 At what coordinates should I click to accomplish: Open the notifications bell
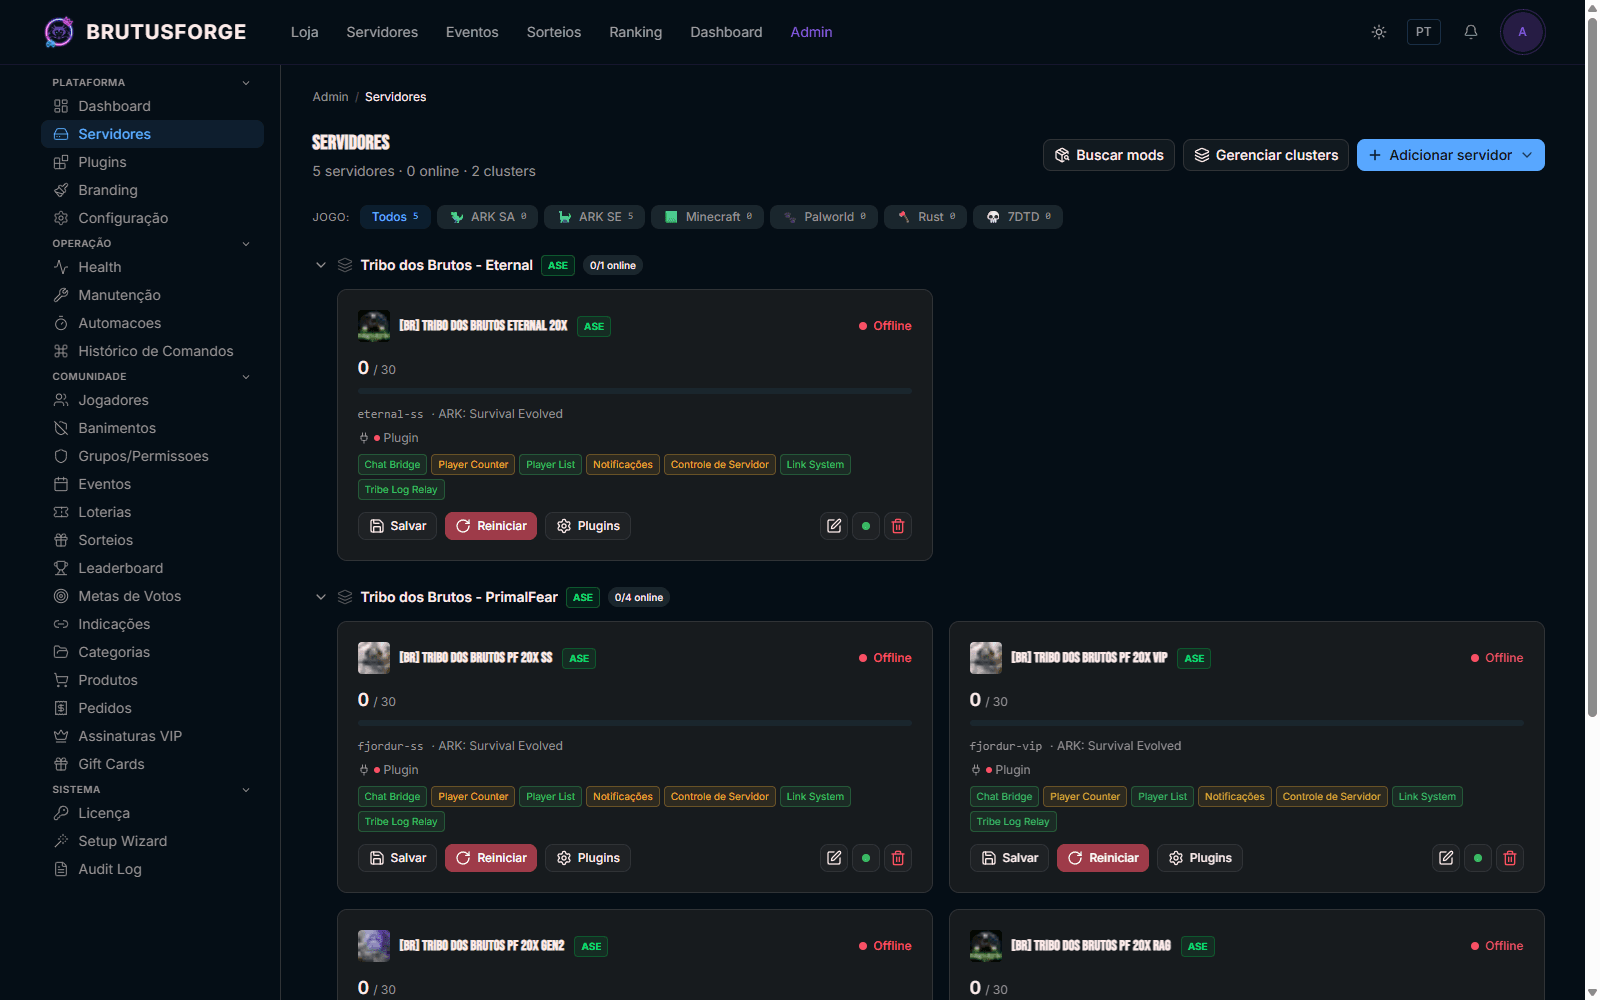click(1471, 32)
